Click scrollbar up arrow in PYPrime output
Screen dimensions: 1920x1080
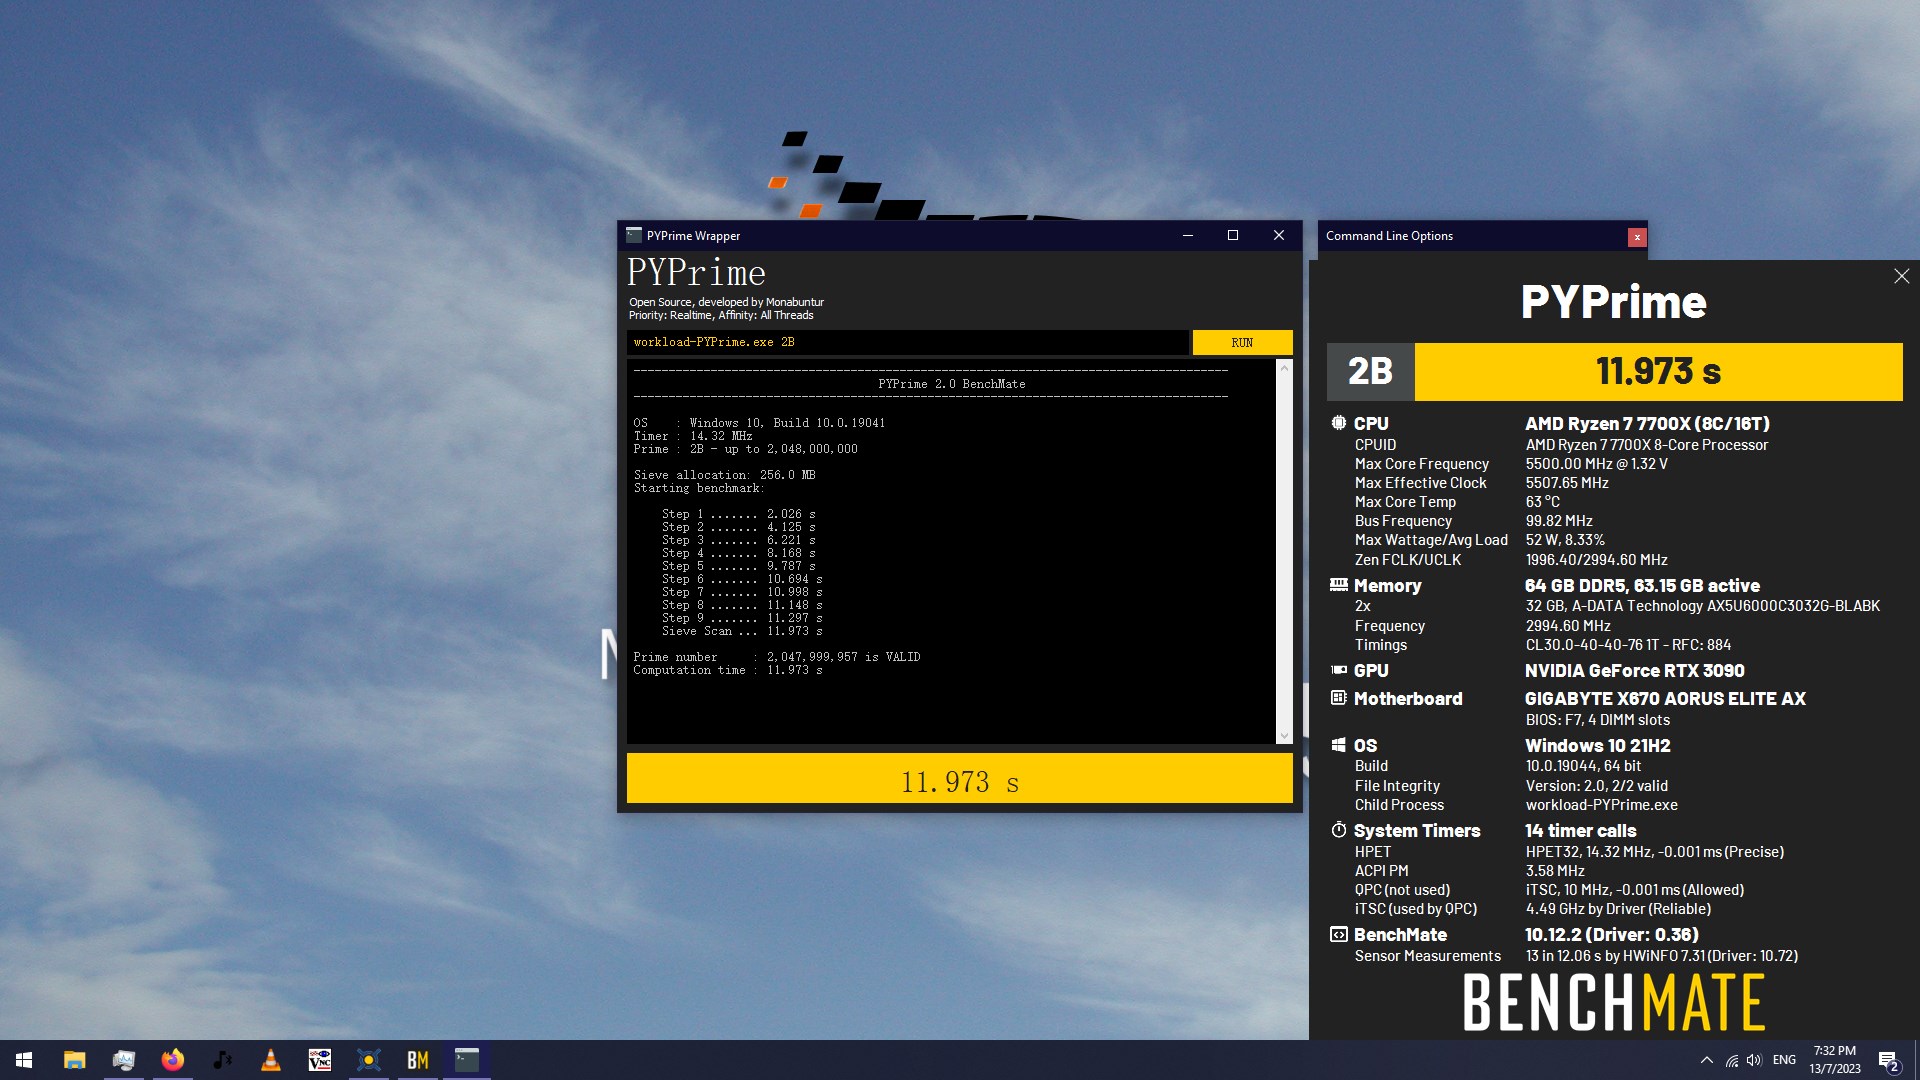[1284, 368]
